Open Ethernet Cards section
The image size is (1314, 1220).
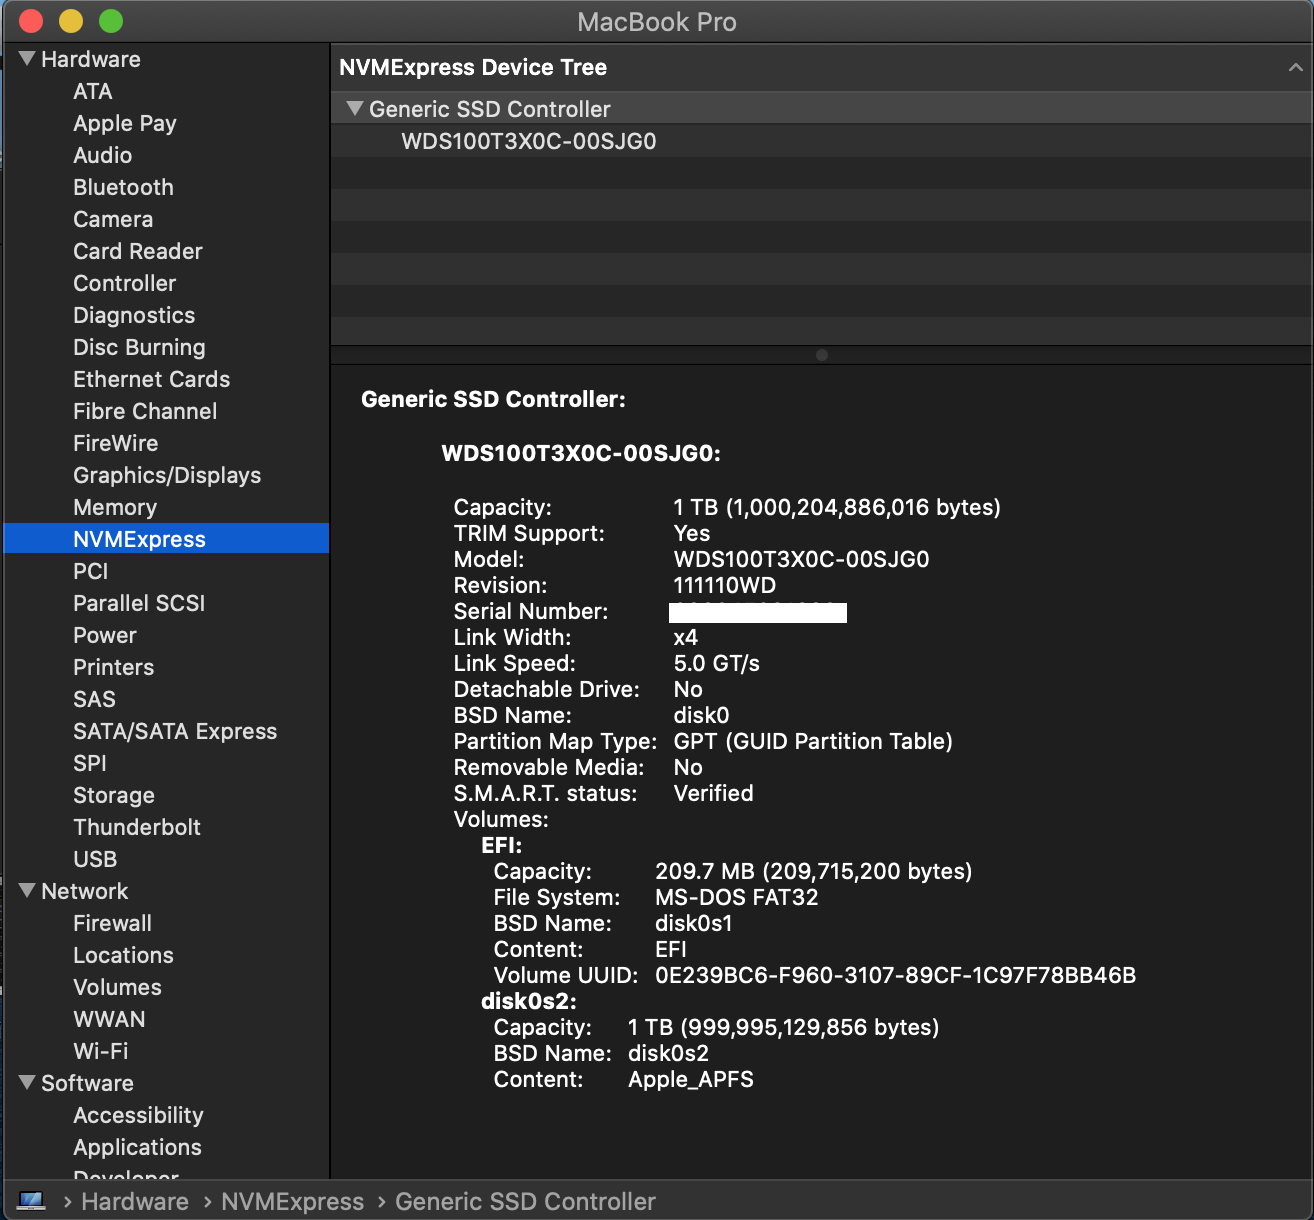[x=152, y=379]
